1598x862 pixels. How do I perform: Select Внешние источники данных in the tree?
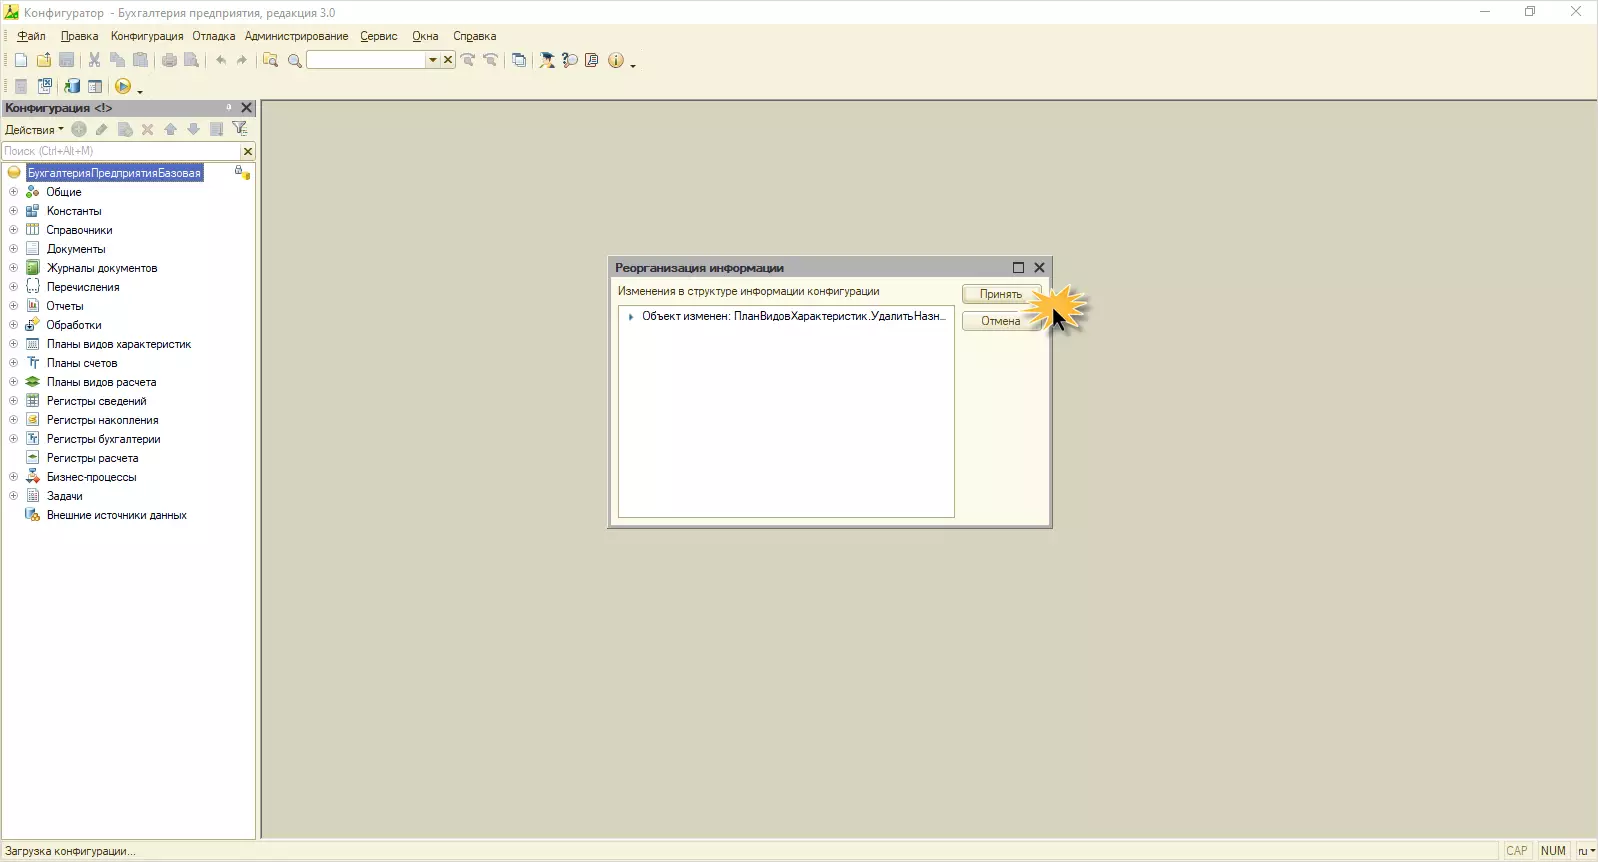point(117,515)
